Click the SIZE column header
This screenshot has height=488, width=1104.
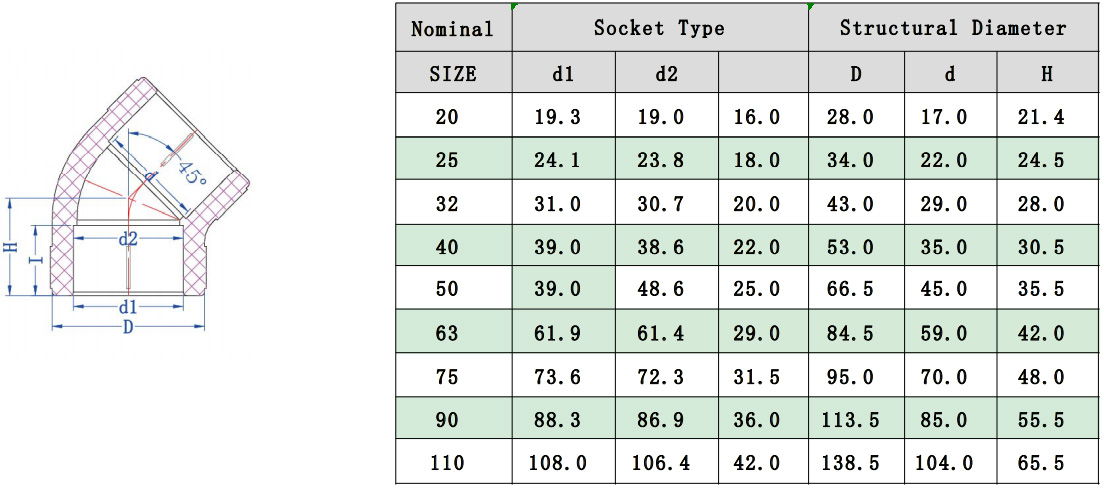click(453, 73)
